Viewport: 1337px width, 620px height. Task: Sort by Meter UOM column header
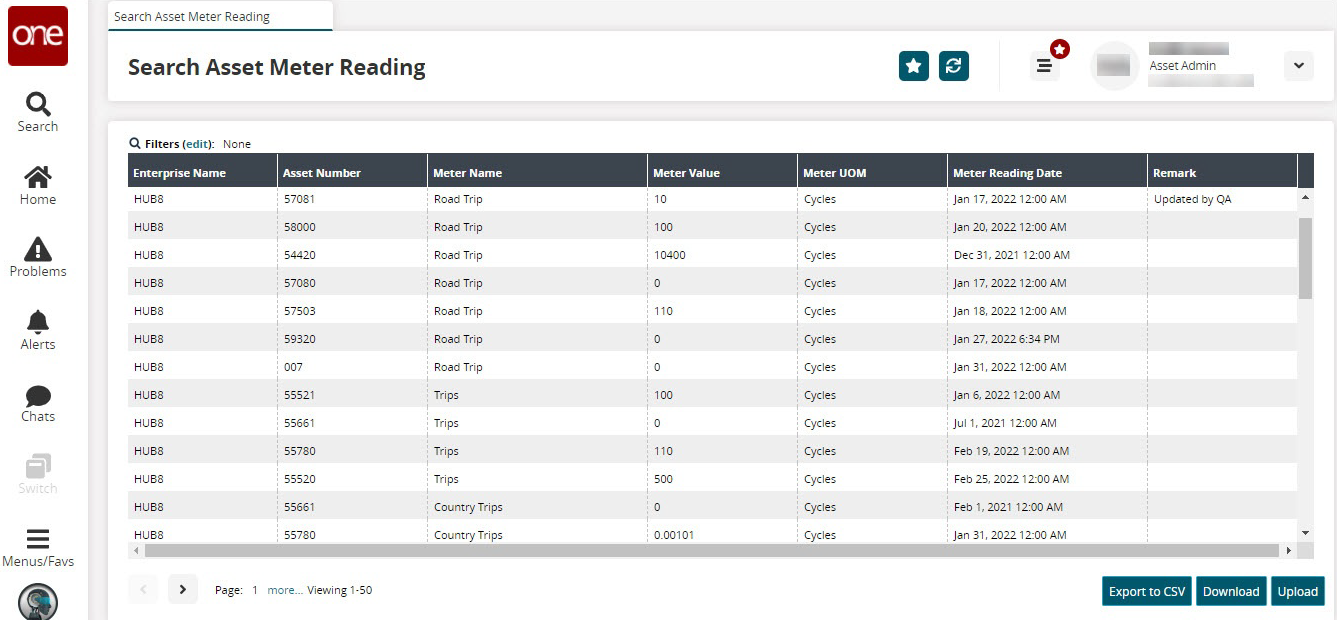[x=872, y=173]
